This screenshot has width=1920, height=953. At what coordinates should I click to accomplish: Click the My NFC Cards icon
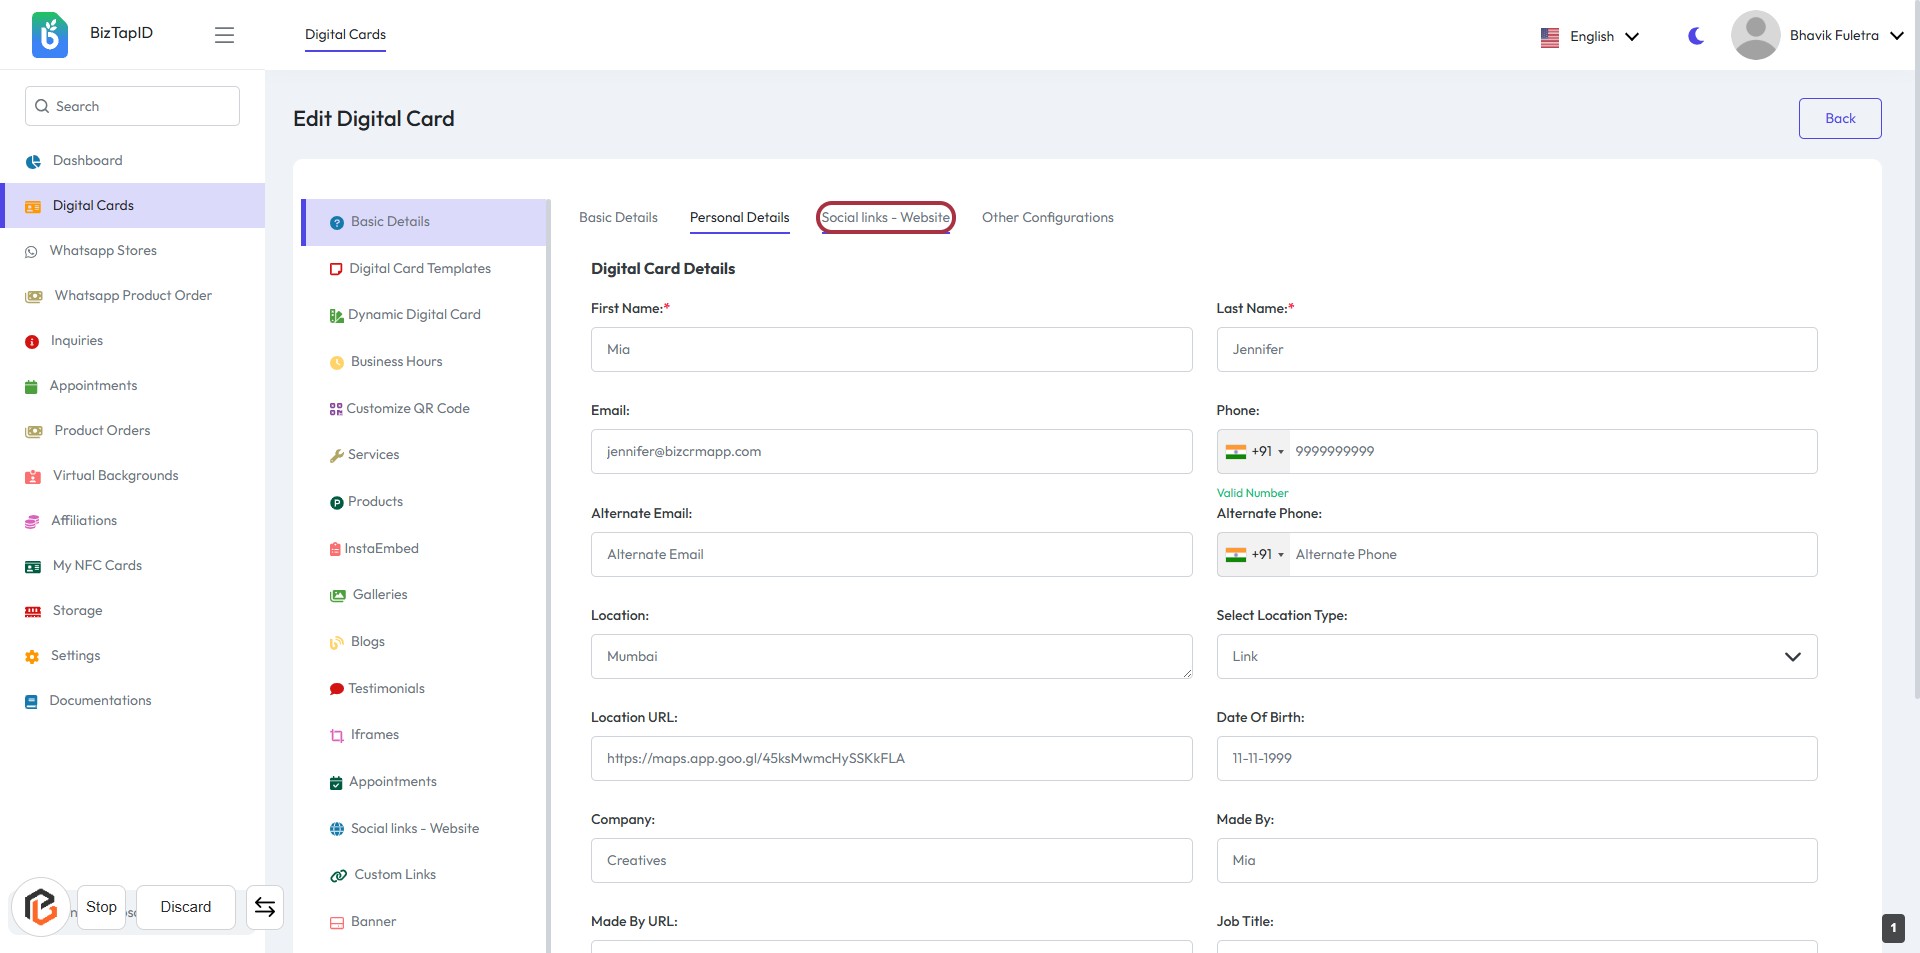tap(33, 567)
